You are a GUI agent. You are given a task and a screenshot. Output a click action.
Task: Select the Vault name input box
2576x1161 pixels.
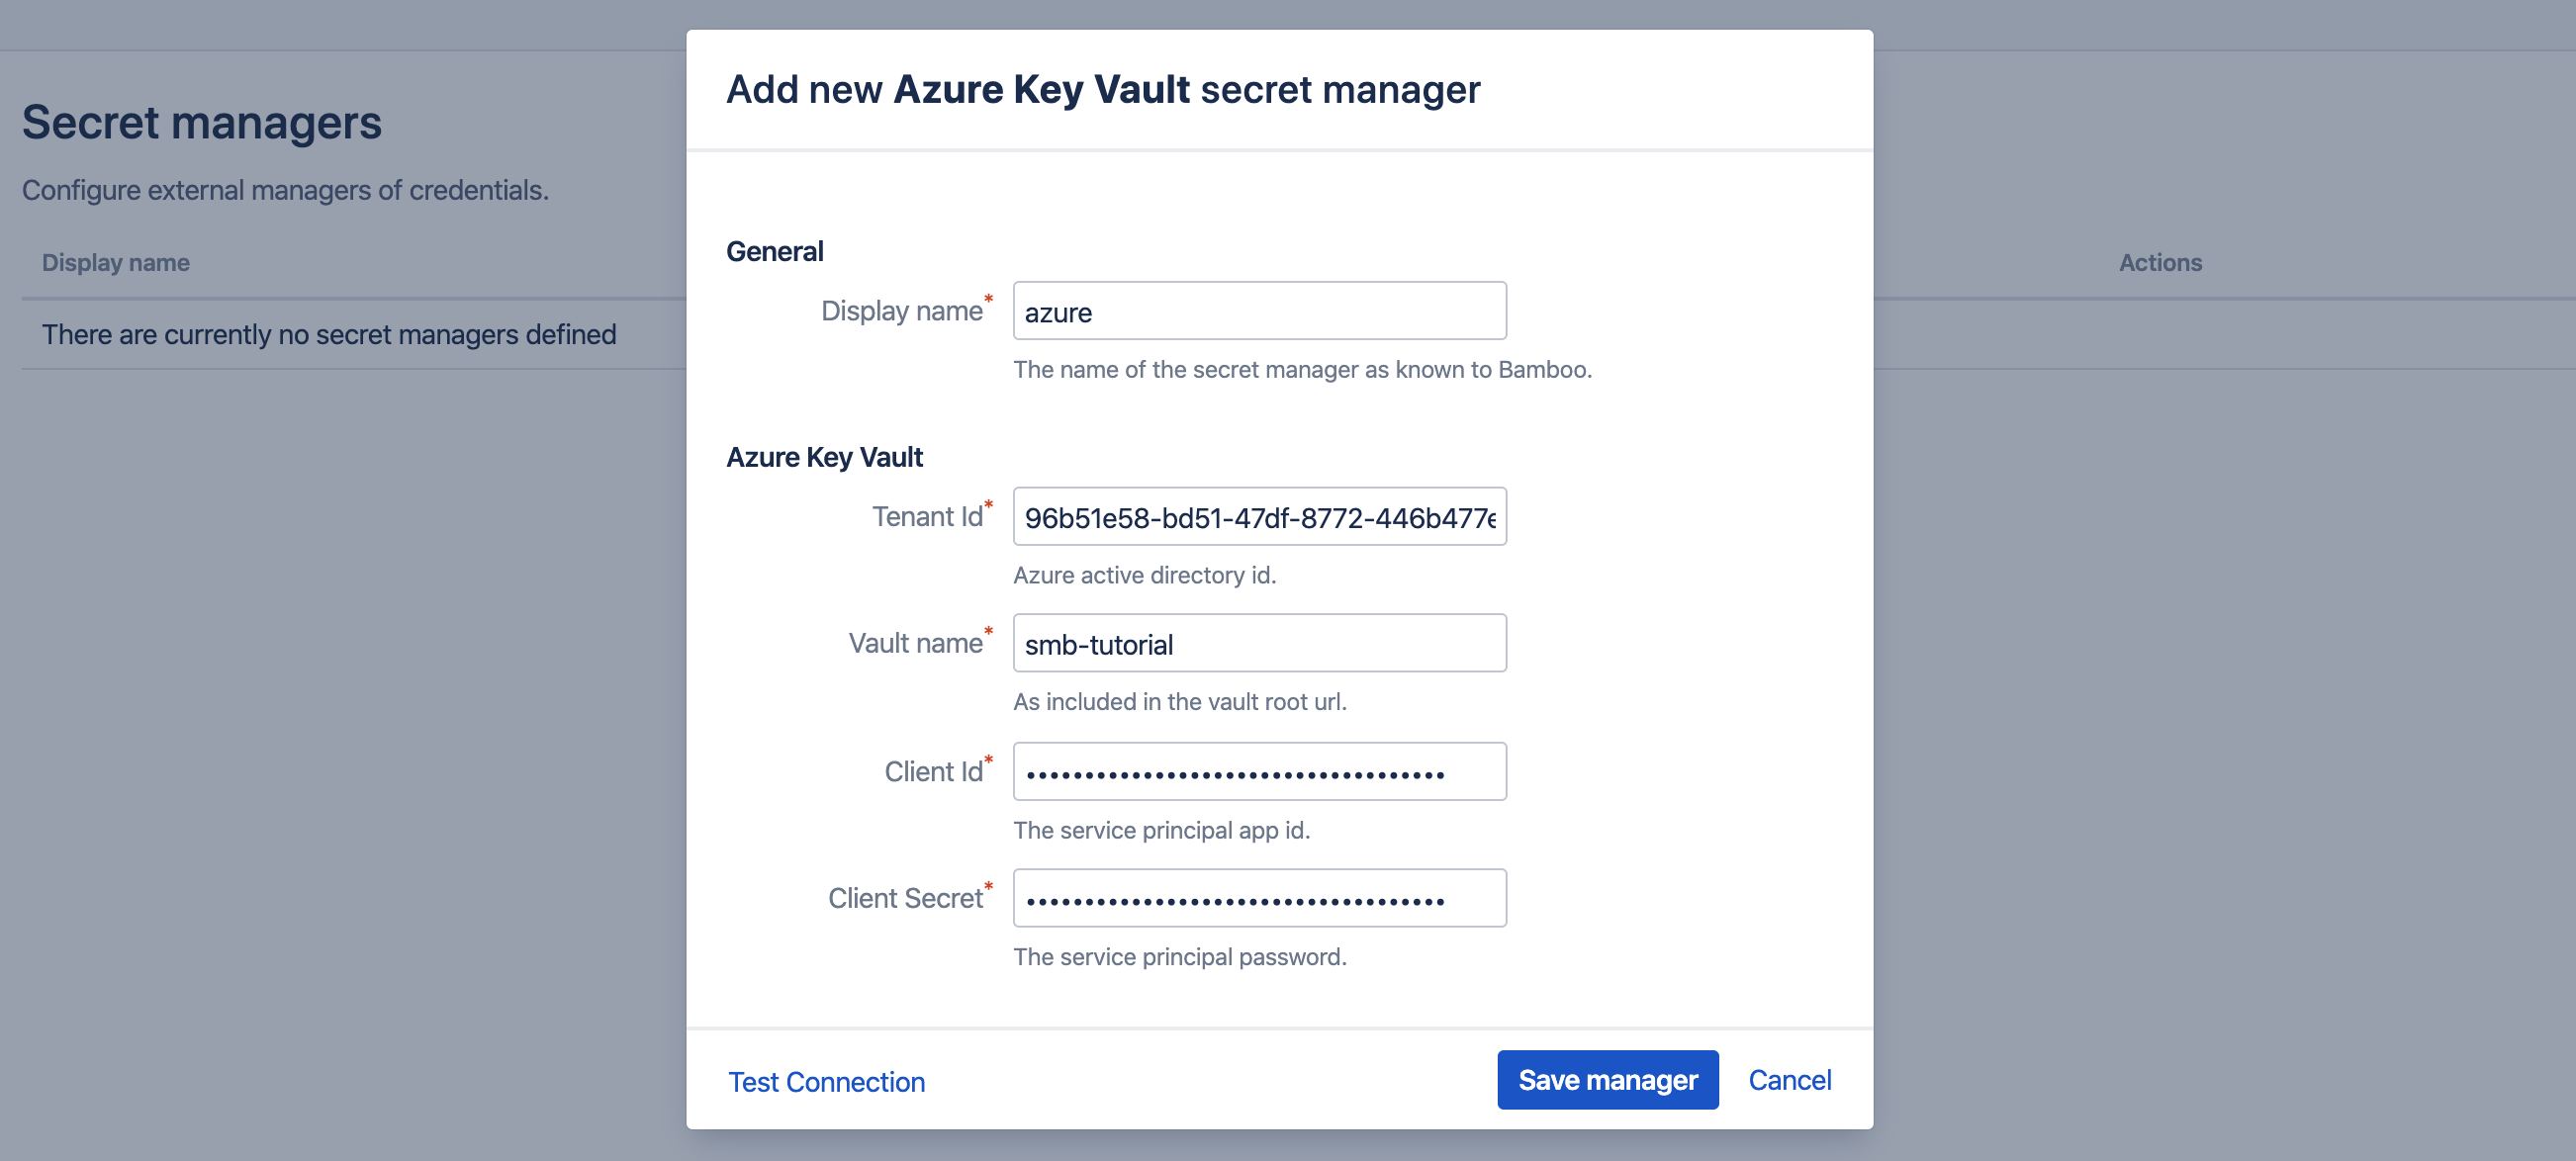pos(1259,643)
